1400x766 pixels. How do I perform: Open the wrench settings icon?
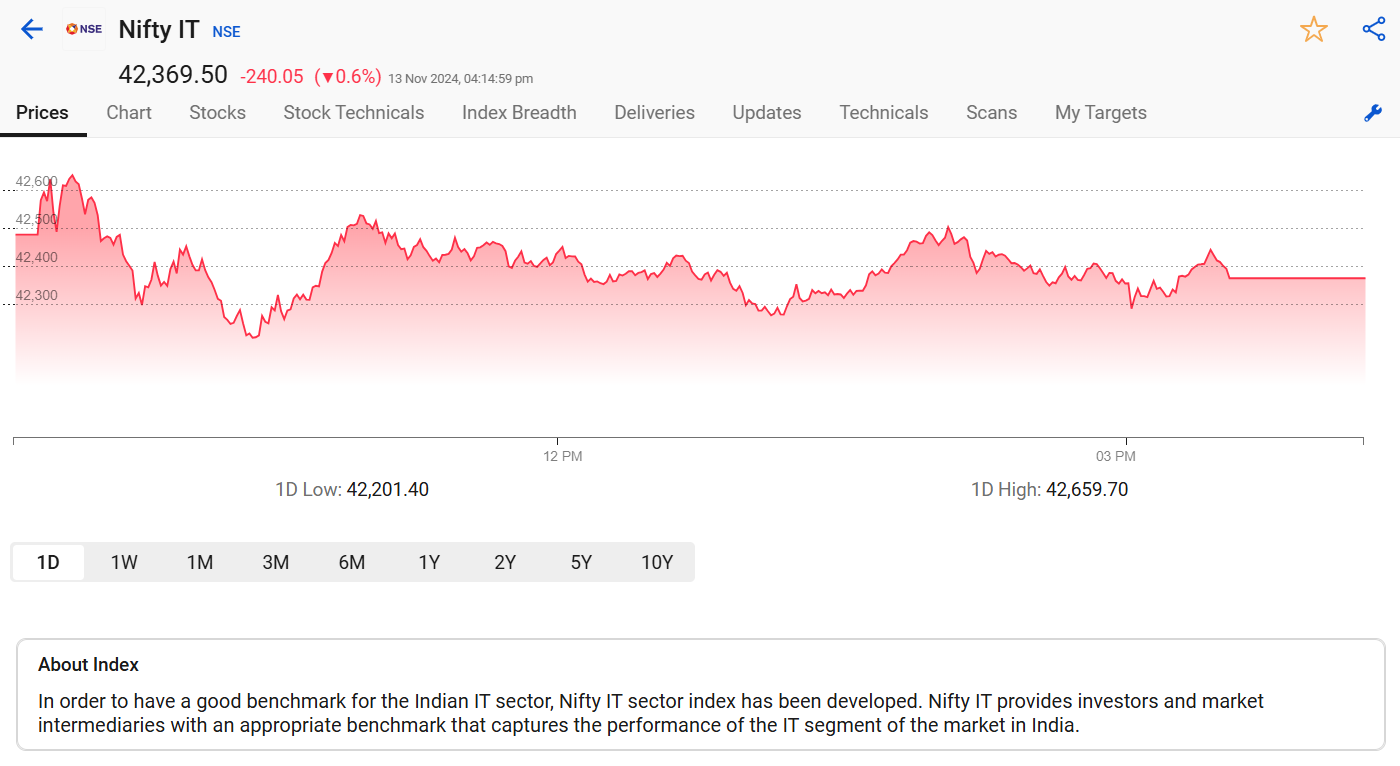[x=1373, y=113]
